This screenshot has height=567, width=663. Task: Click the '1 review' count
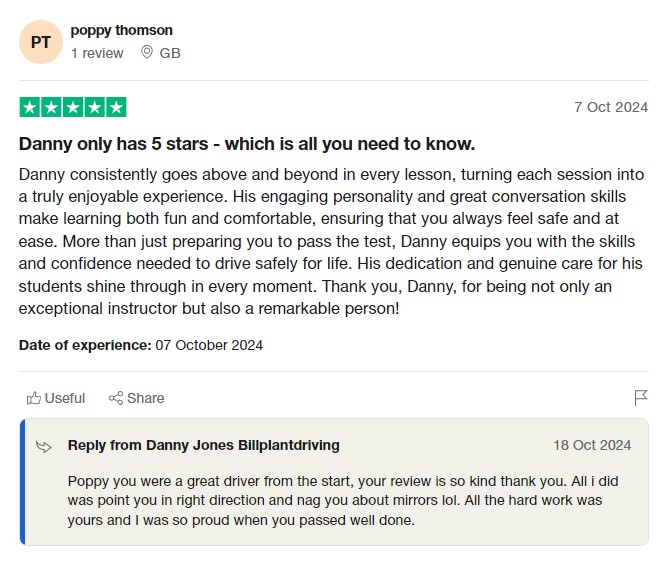click(x=97, y=53)
